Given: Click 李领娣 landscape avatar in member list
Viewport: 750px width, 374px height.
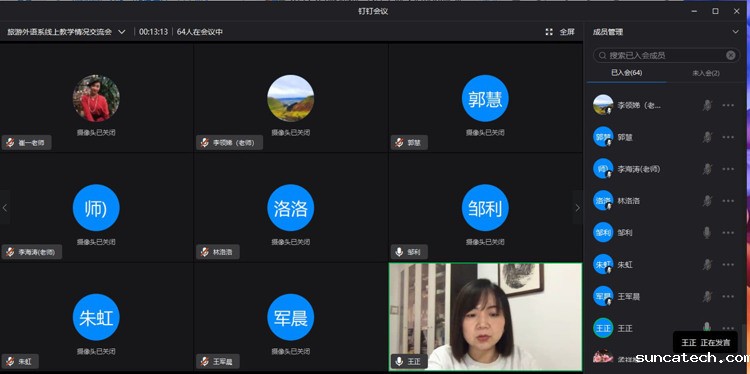Looking at the screenshot, I should [x=603, y=105].
